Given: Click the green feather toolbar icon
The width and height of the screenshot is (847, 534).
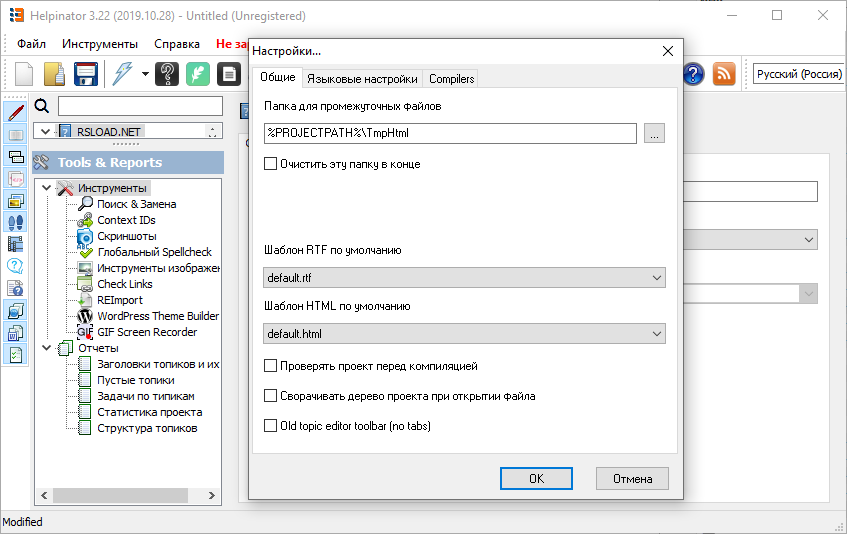Looking at the screenshot, I should coord(199,74).
